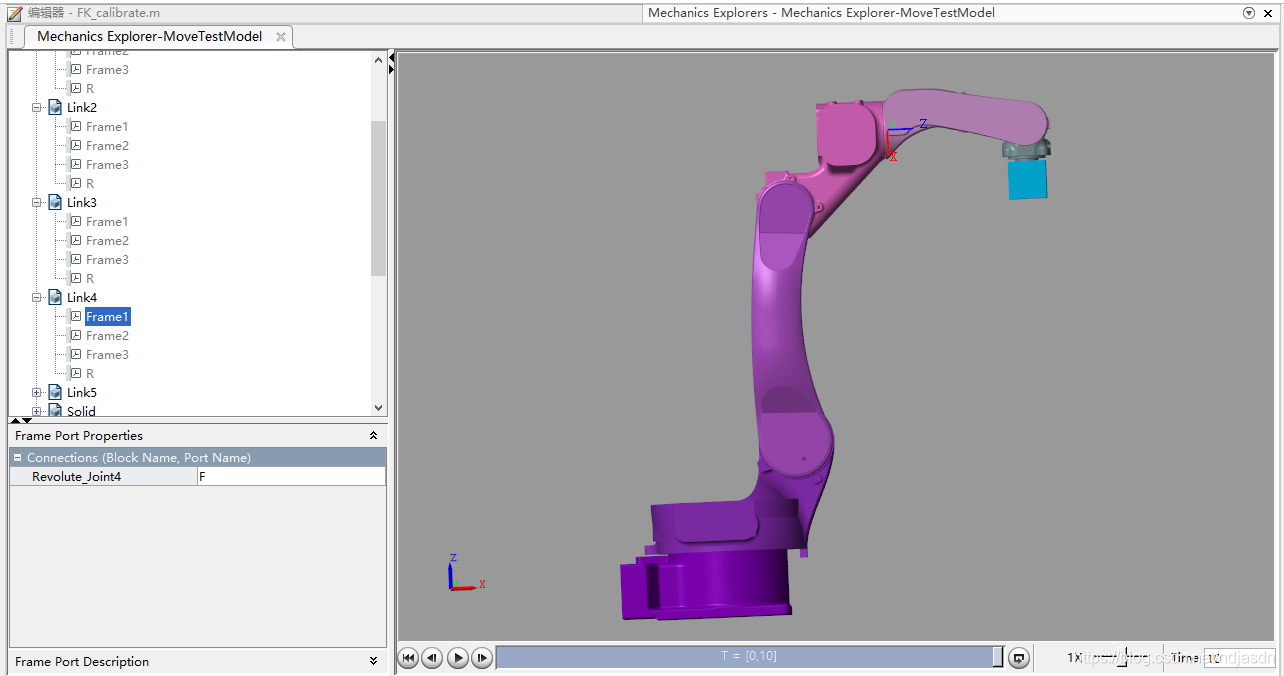Select Link5 in the tree
This screenshot has width=1284, height=676.
pyautogui.click(x=82, y=392)
